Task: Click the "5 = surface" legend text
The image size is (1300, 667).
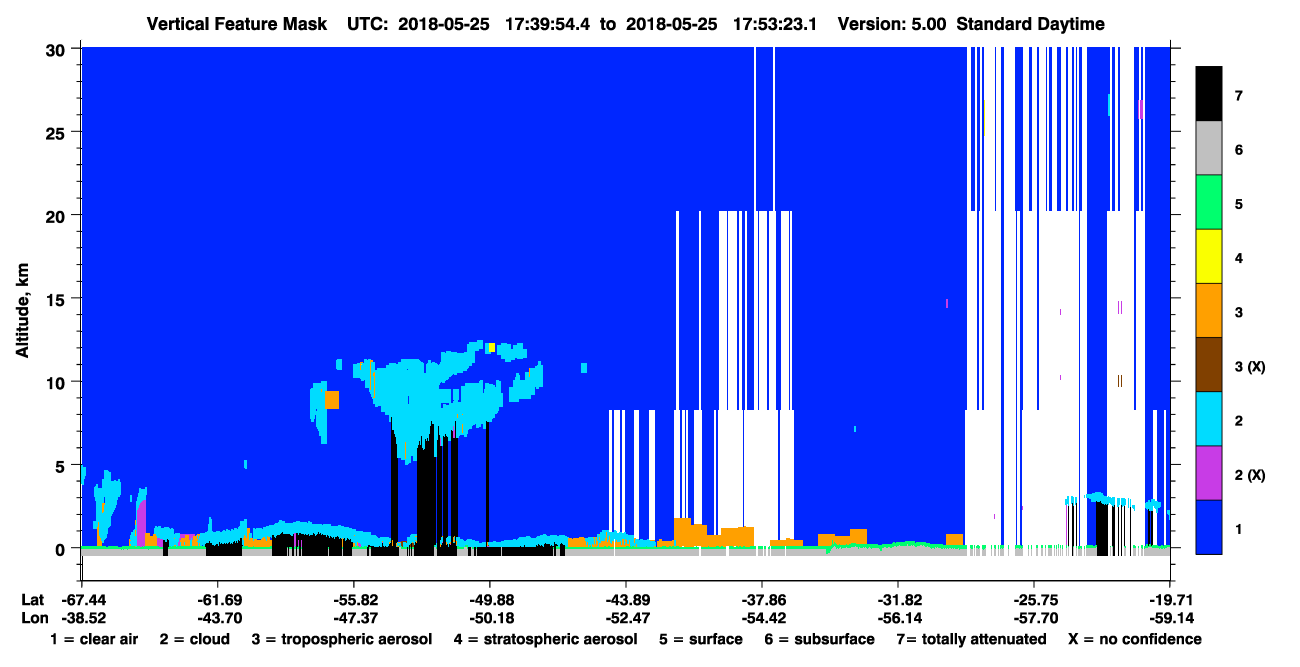Action: [x=701, y=639]
